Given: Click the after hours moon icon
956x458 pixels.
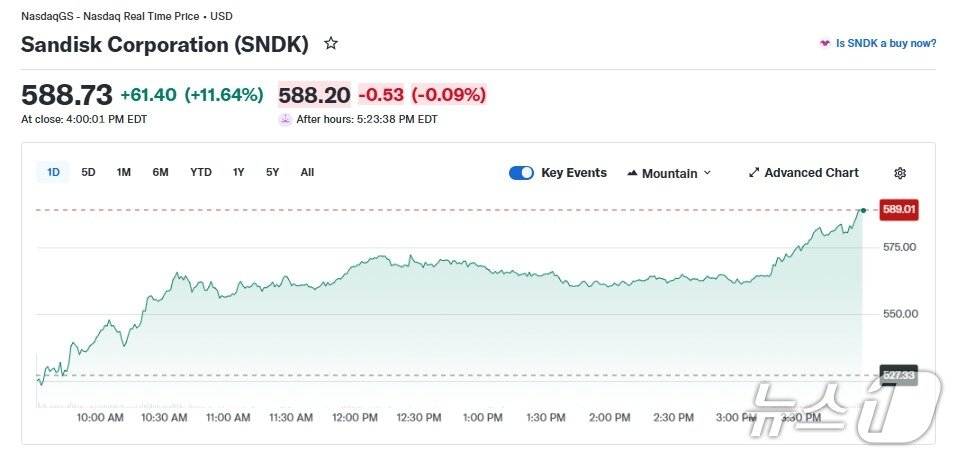Looking at the screenshot, I should [x=285, y=119].
